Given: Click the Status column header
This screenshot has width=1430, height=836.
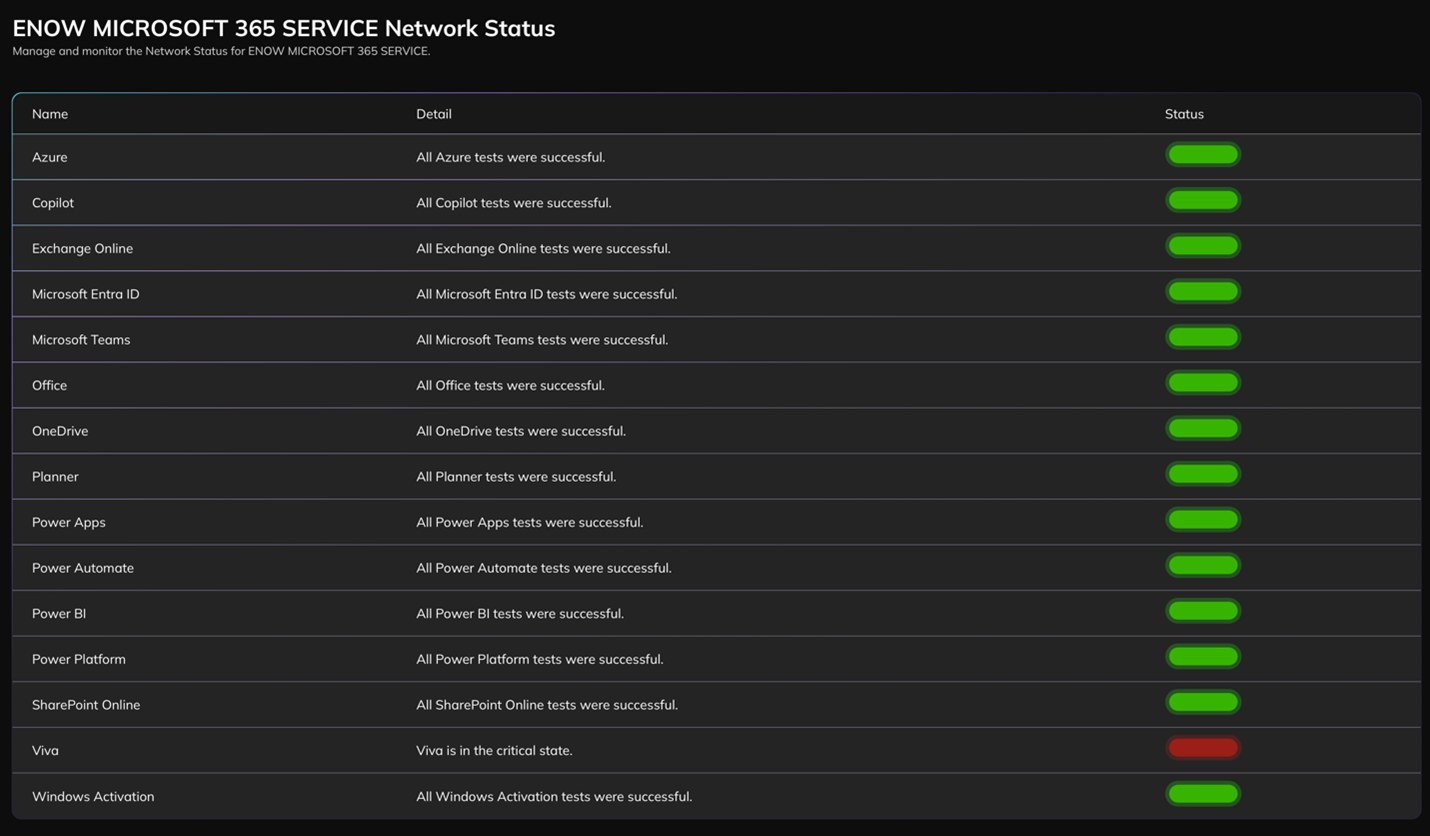Looking at the screenshot, I should (1184, 114).
